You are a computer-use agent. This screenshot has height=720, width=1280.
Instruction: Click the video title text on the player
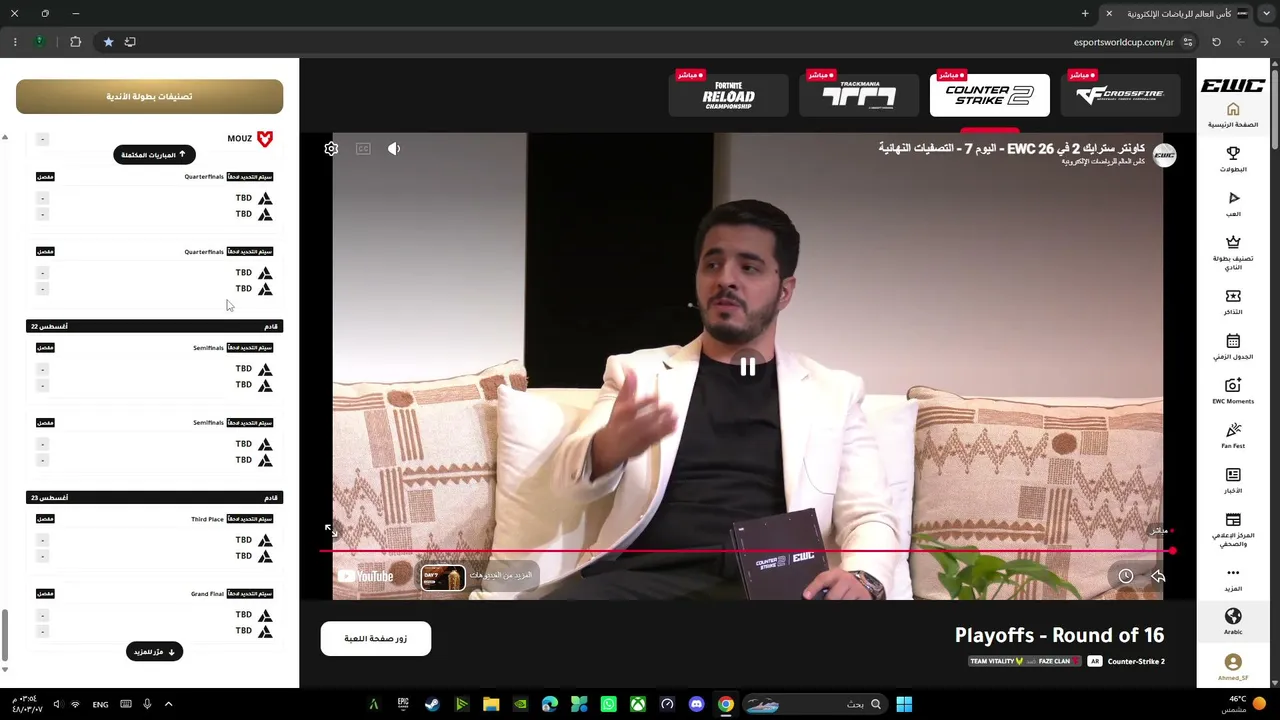1012,148
